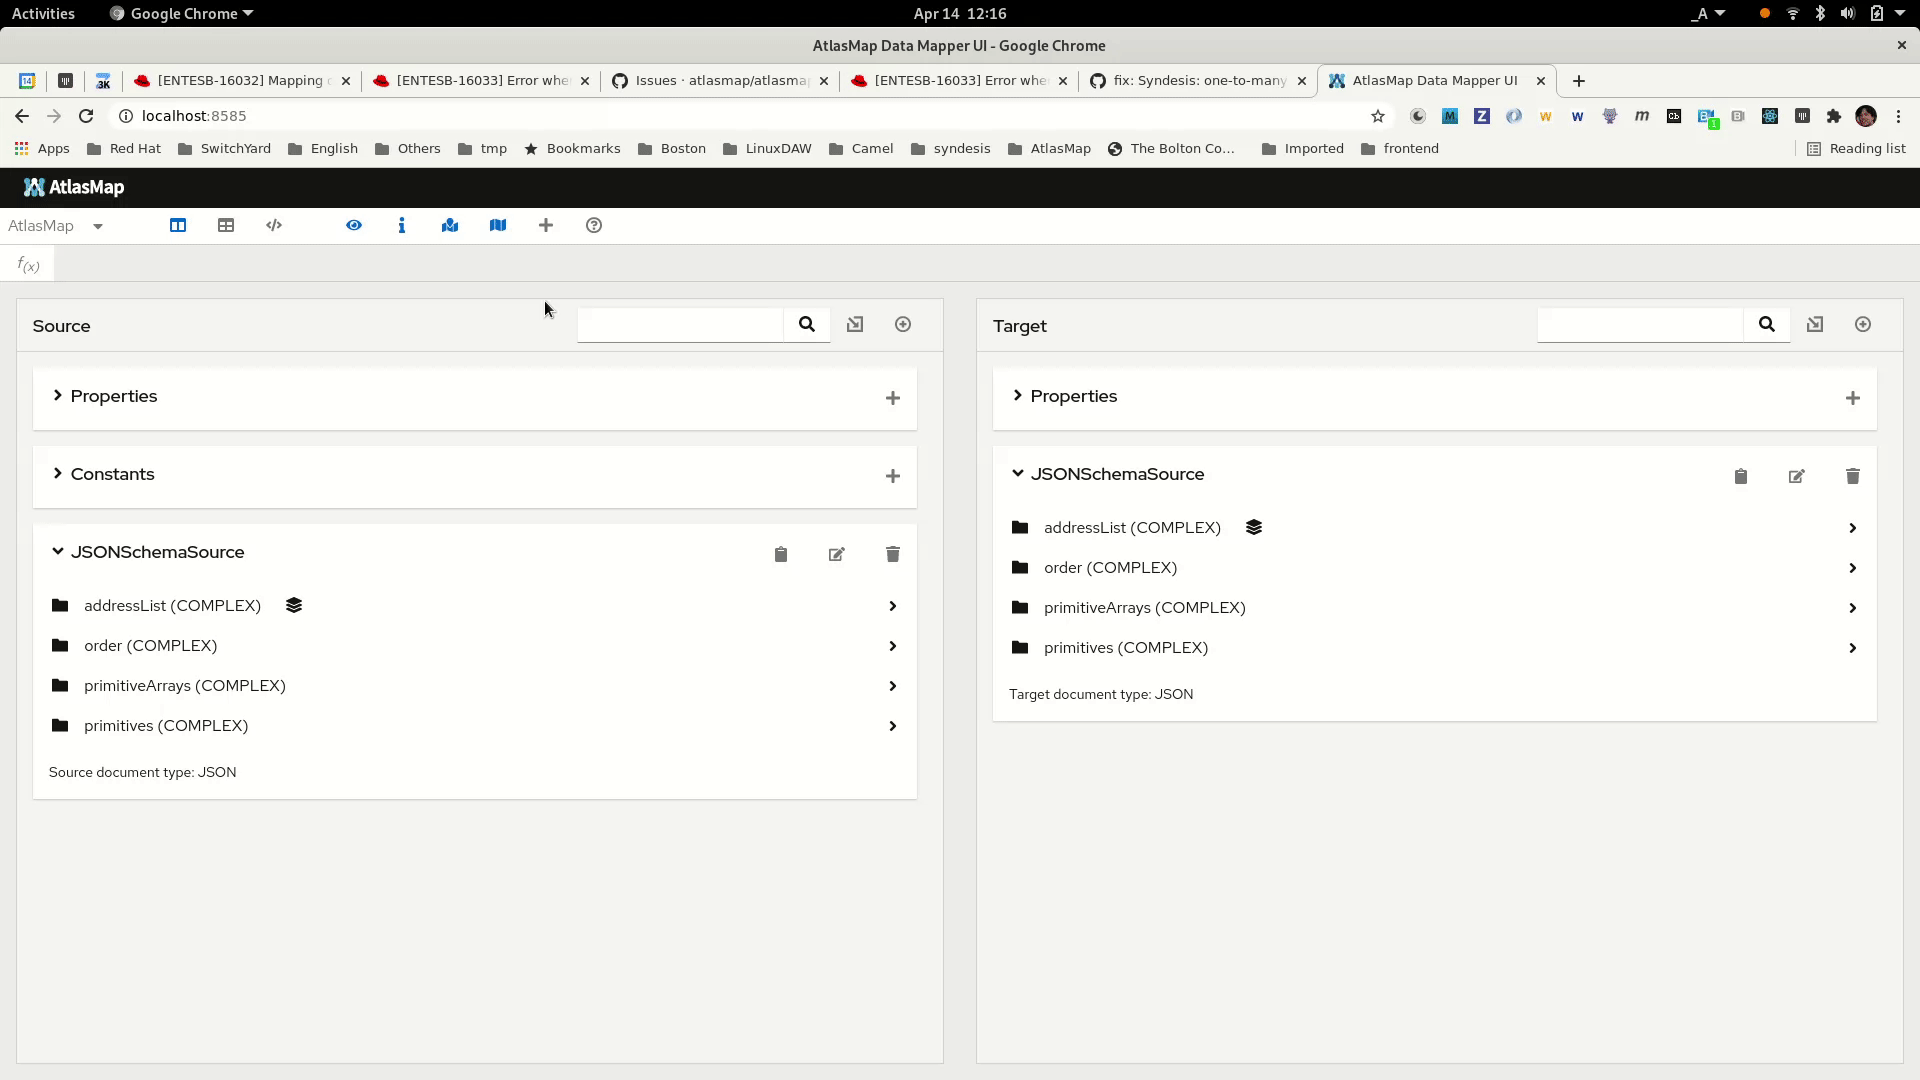The height and width of the screenshot is (1080, 1920).
Task: Click the f(x) expression toggle
Action: 28,265
